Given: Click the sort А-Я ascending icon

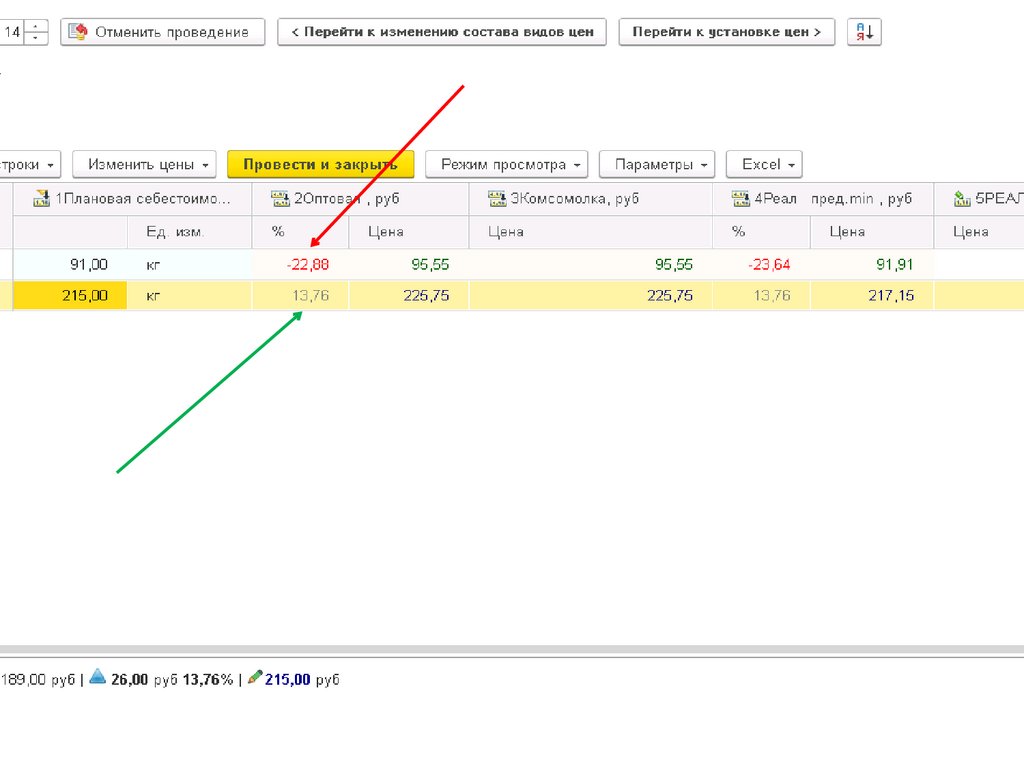Looking at the screenshot, I should coord(864,32).
